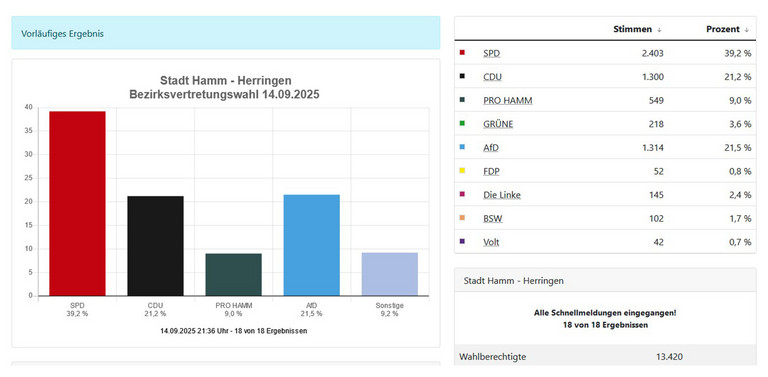Click the yellow FDP color marker
This screenshot has height=377, width=768.
tap(462, 170)
